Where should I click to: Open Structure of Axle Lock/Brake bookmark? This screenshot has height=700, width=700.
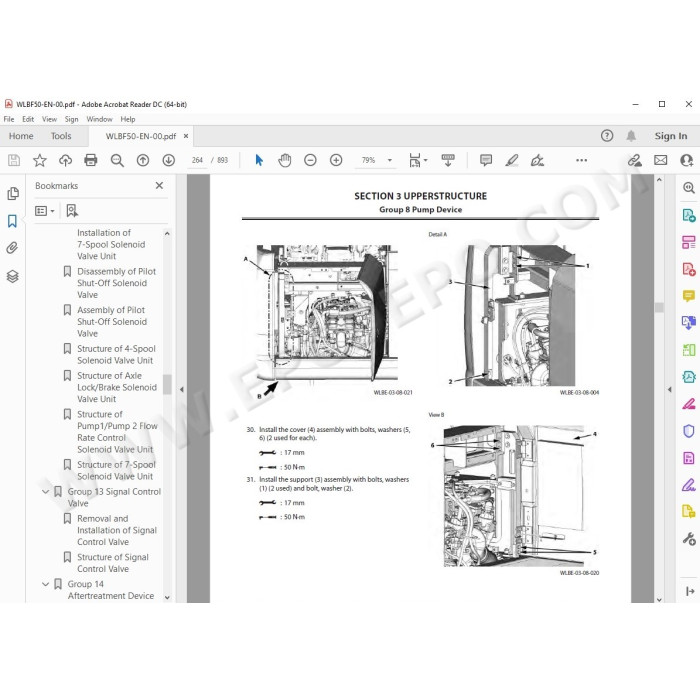click(117, 387)
